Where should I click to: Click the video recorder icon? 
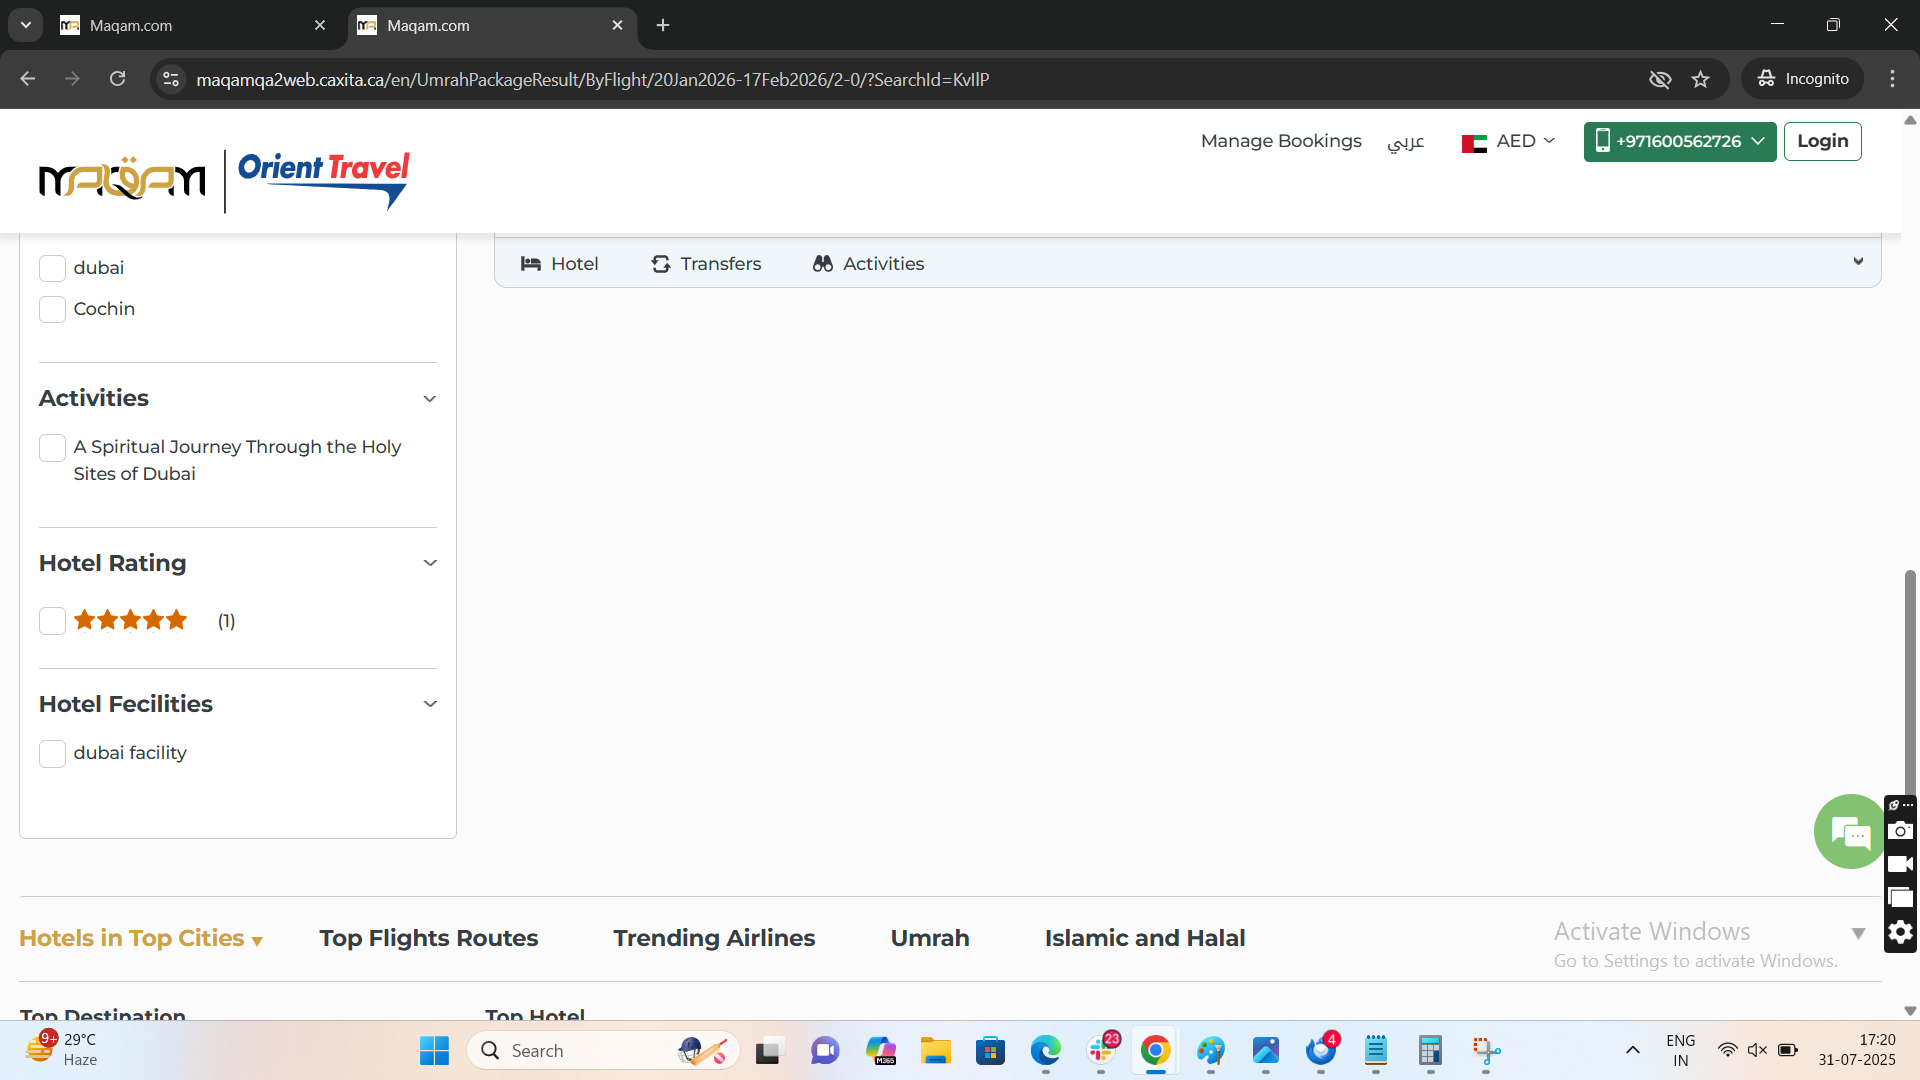point(1900,864)
